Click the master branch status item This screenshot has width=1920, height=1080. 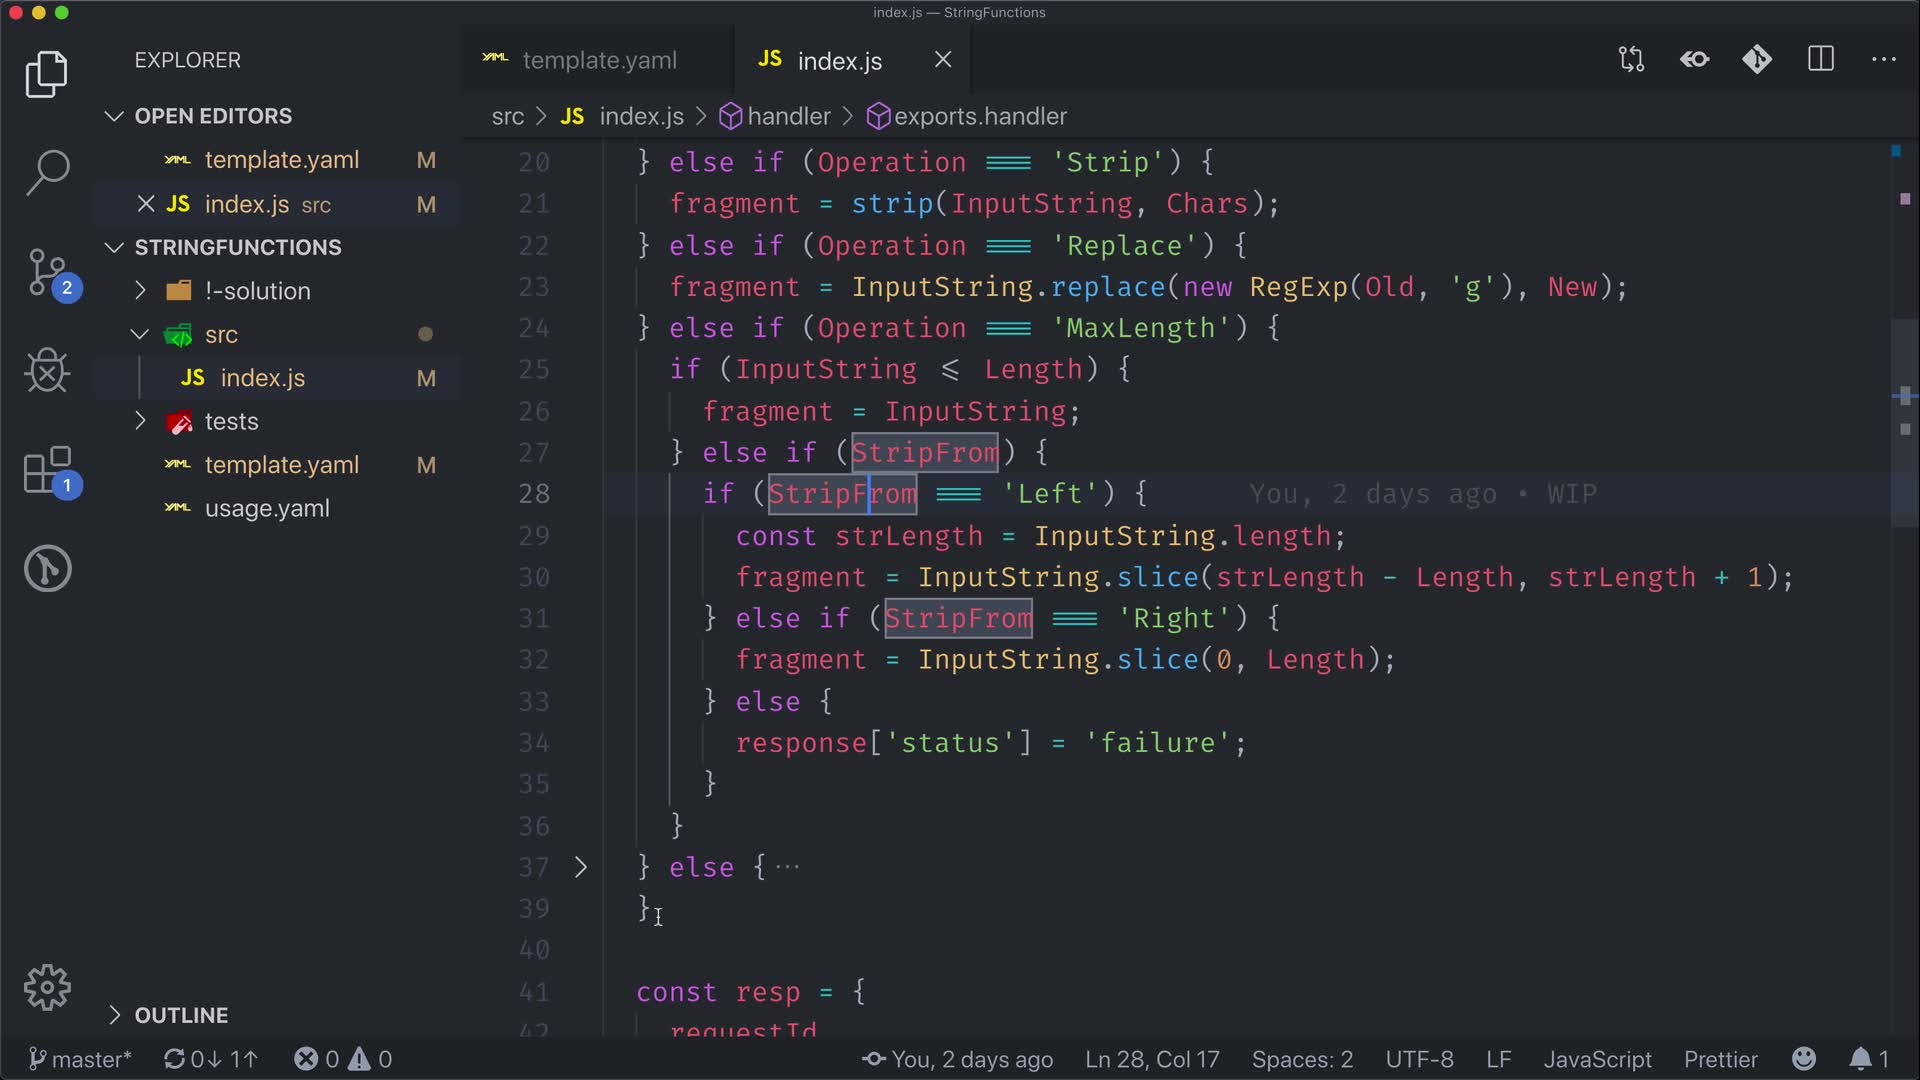[x=80, y=1059]
